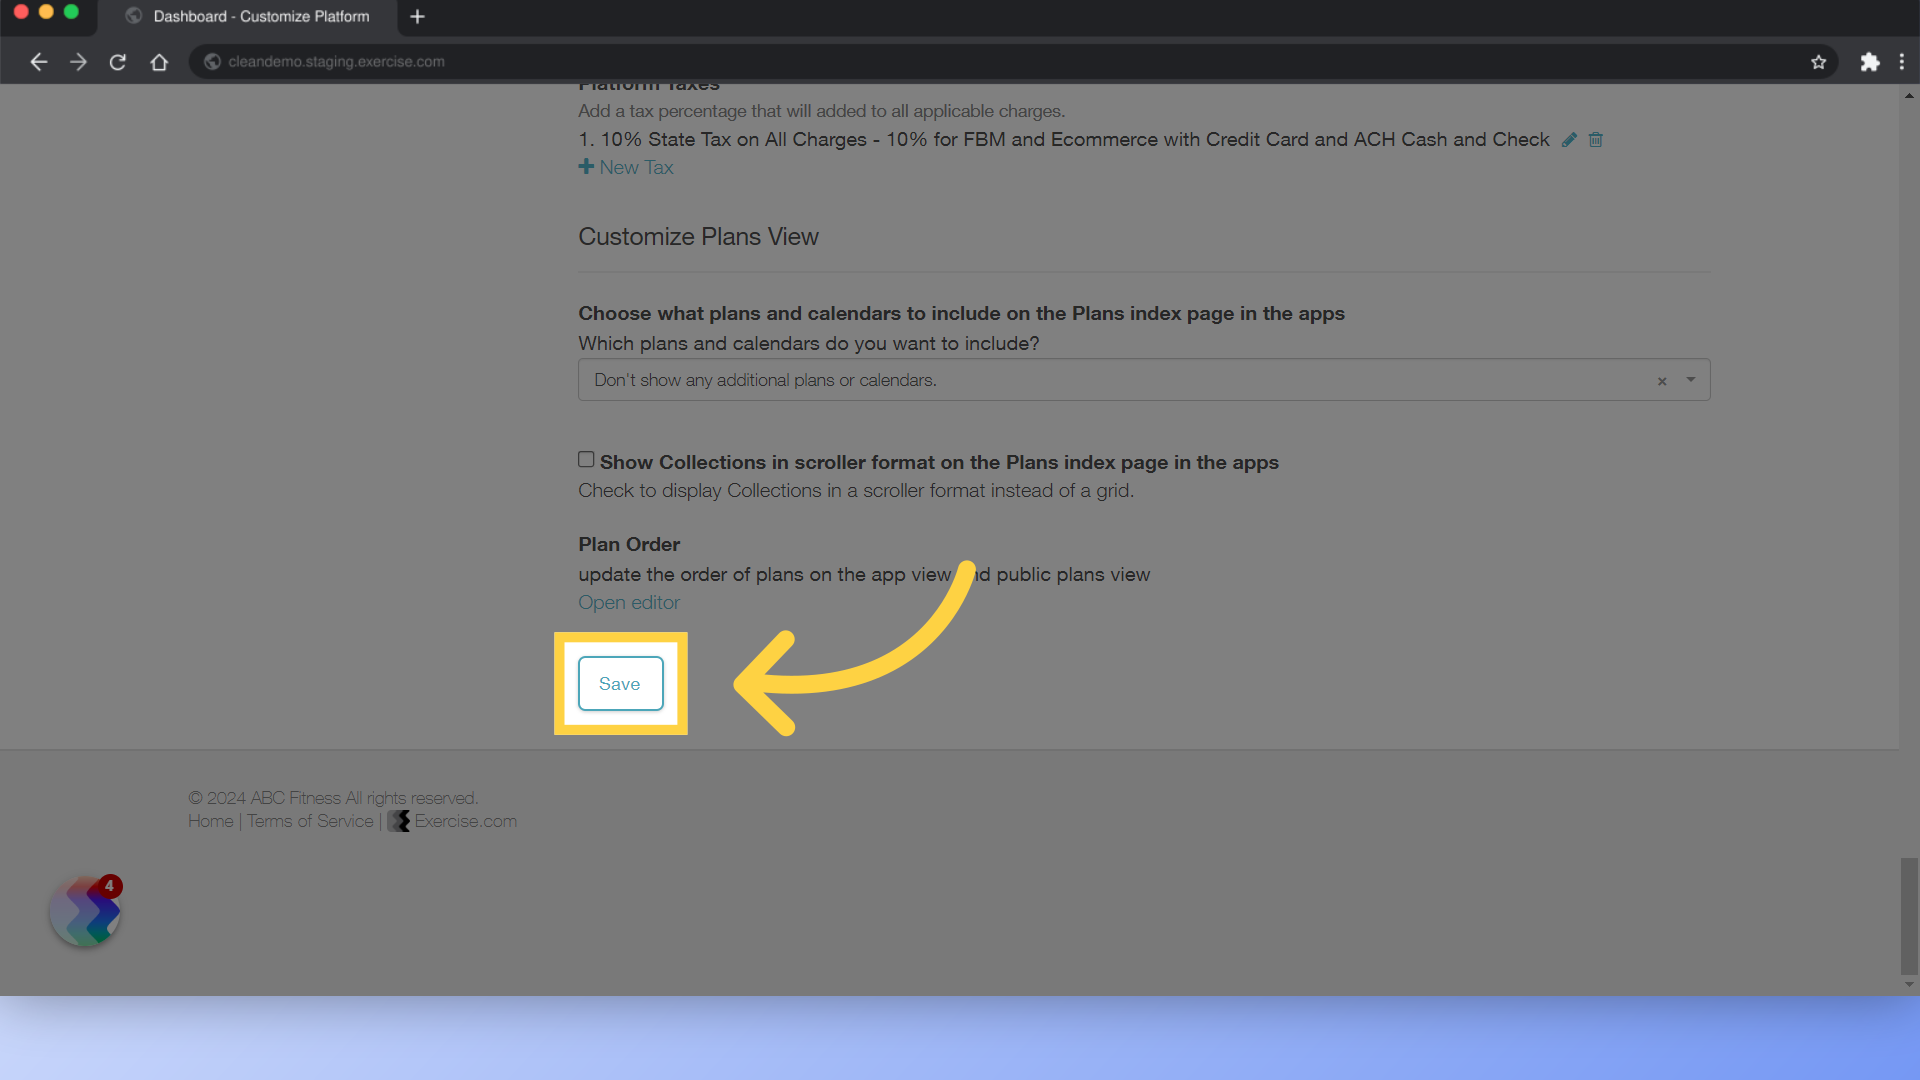Screen dimensions: 1920x1080
Task: Click the Customize Plans View heading
Action: coord(698,237)
